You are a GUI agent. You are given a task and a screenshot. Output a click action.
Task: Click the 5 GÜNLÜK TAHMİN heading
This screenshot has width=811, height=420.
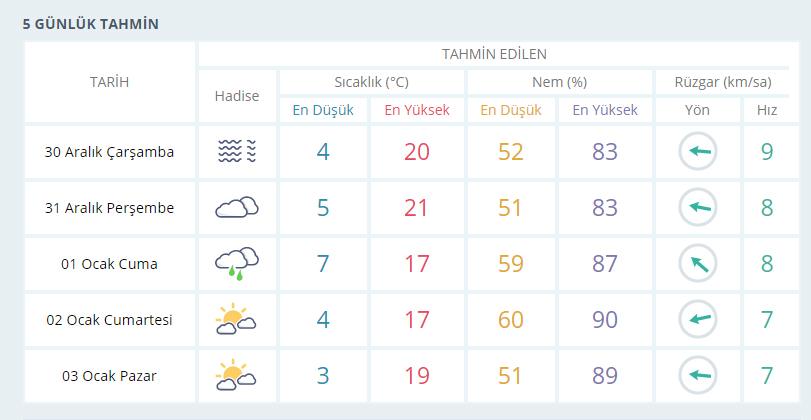[91, 24]
